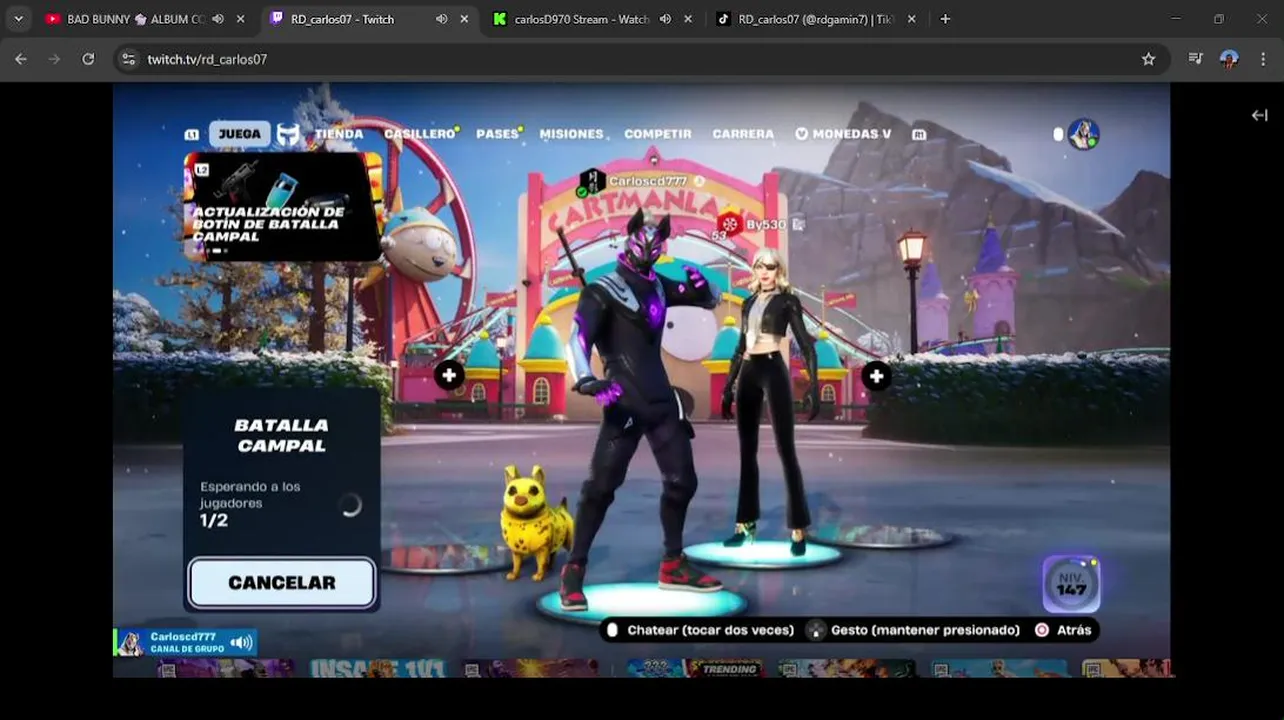Open the CARRERA career tab
Screen dimensions: 1284x720
click(743, 134)
